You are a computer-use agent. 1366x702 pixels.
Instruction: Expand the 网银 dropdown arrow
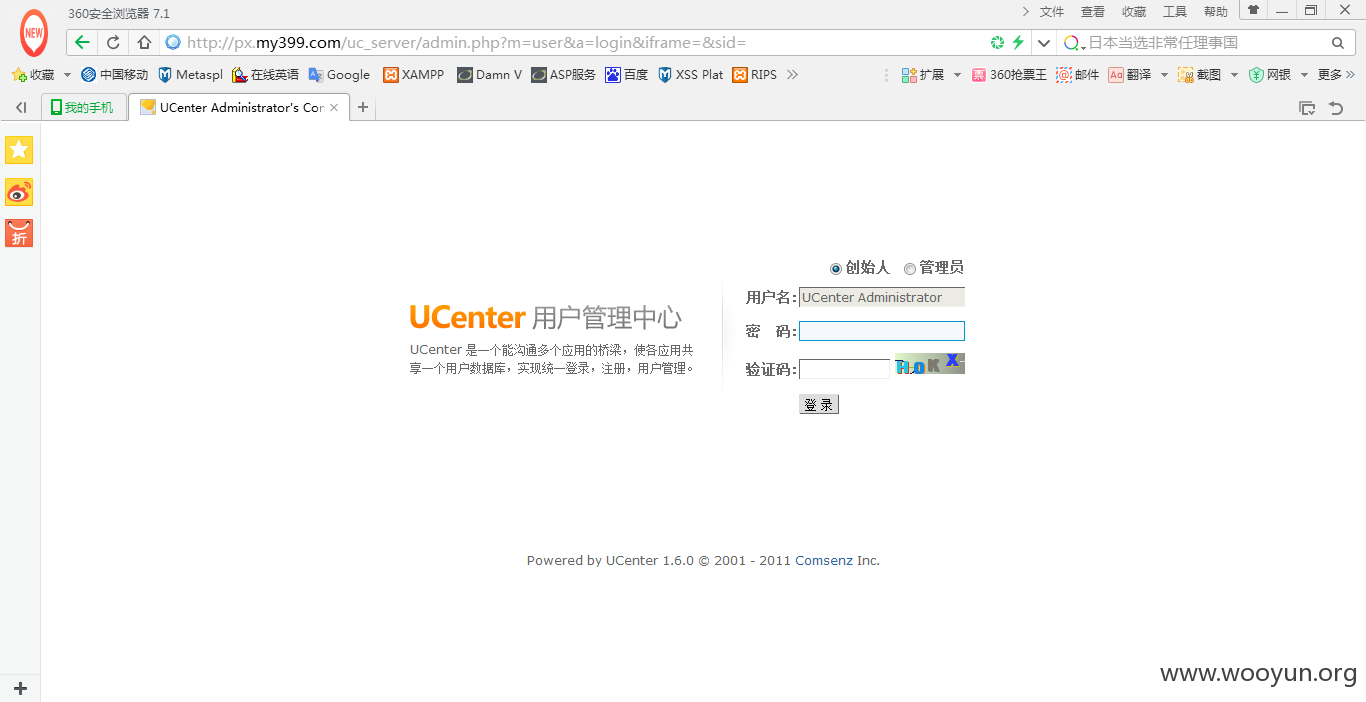[1304, 75]
